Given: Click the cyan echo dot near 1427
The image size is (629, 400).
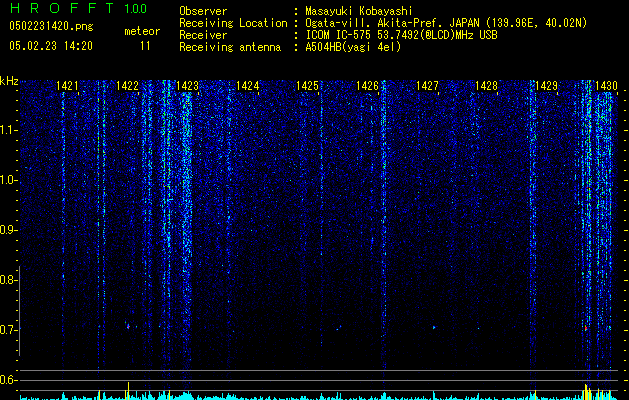Looking at the screenshot, I should (434, 327).
